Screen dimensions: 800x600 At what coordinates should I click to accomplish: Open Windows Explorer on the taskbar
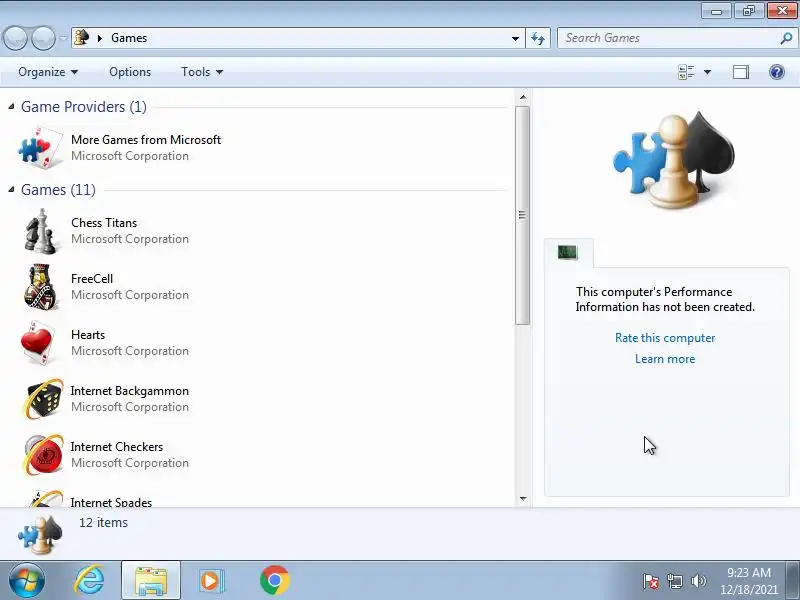tap(151, 580)
